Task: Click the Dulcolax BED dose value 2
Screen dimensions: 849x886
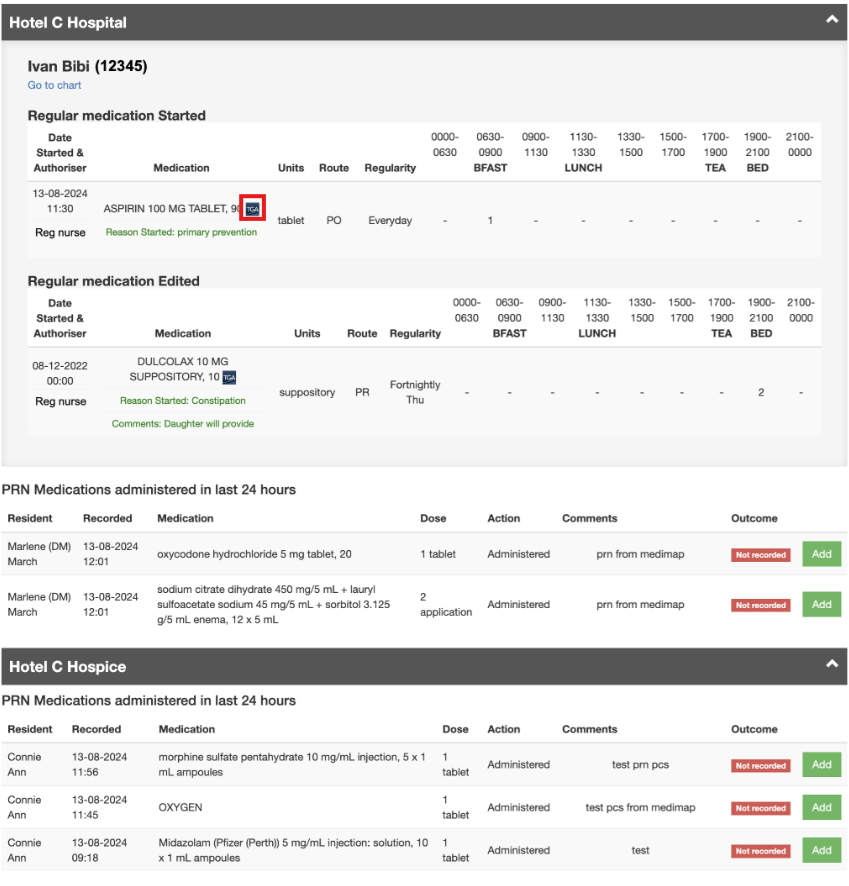Action: point(761,393)
